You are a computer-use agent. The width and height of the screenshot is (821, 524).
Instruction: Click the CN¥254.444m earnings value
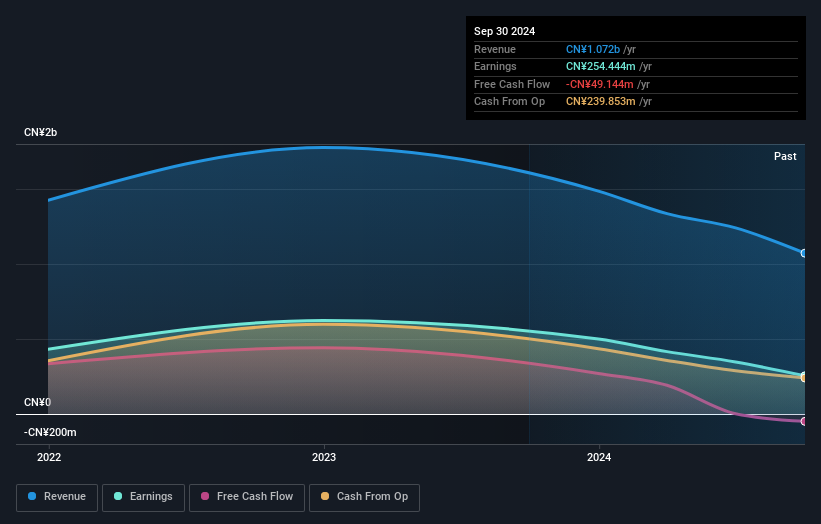pos(601,66)
